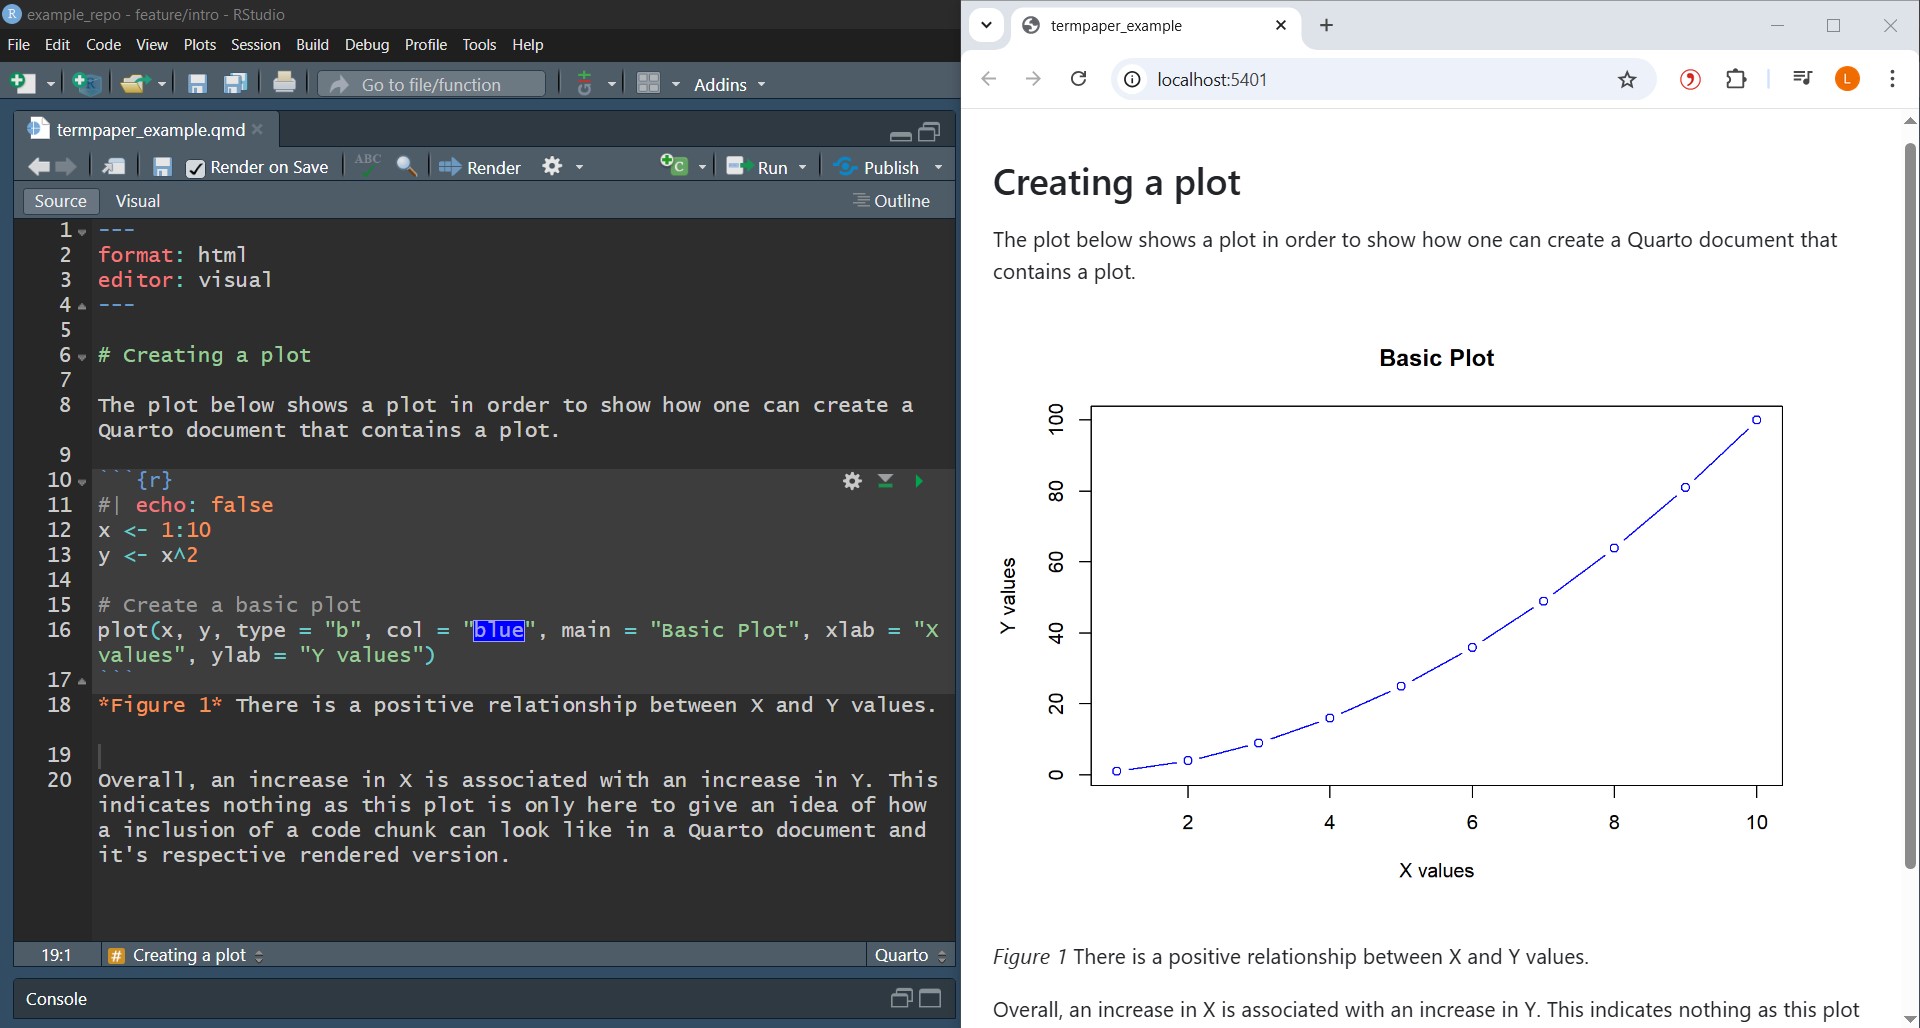Screen dimensions: 1920x1028
Task: Open a new browser tab
Action: point(1326,26)
